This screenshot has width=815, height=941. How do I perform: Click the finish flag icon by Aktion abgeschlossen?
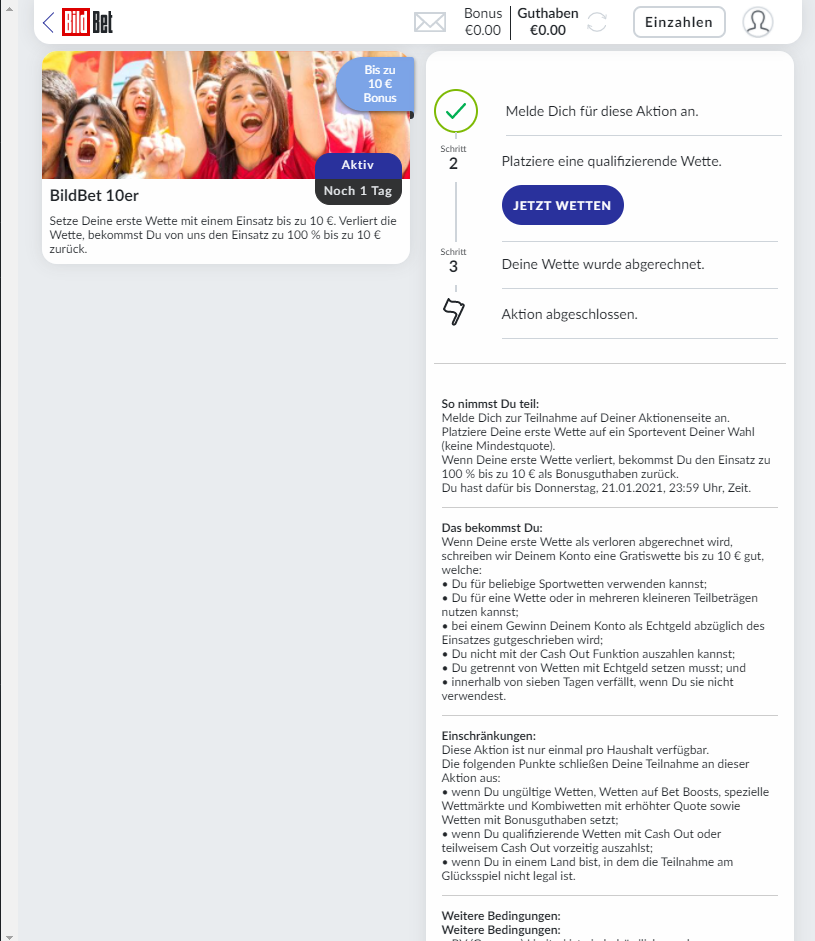coord(454,312)
